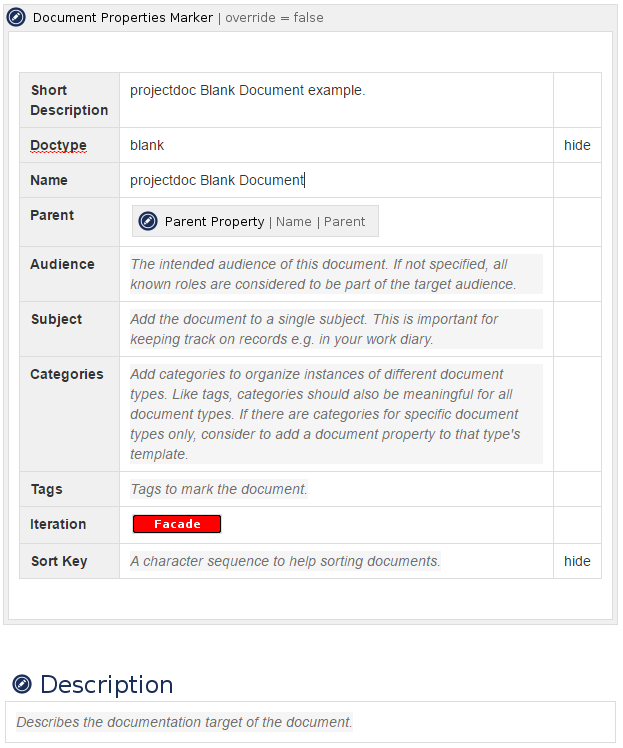Click the 'Doctype' header cell
623x748 pixels.
click(x=70, y=145)
